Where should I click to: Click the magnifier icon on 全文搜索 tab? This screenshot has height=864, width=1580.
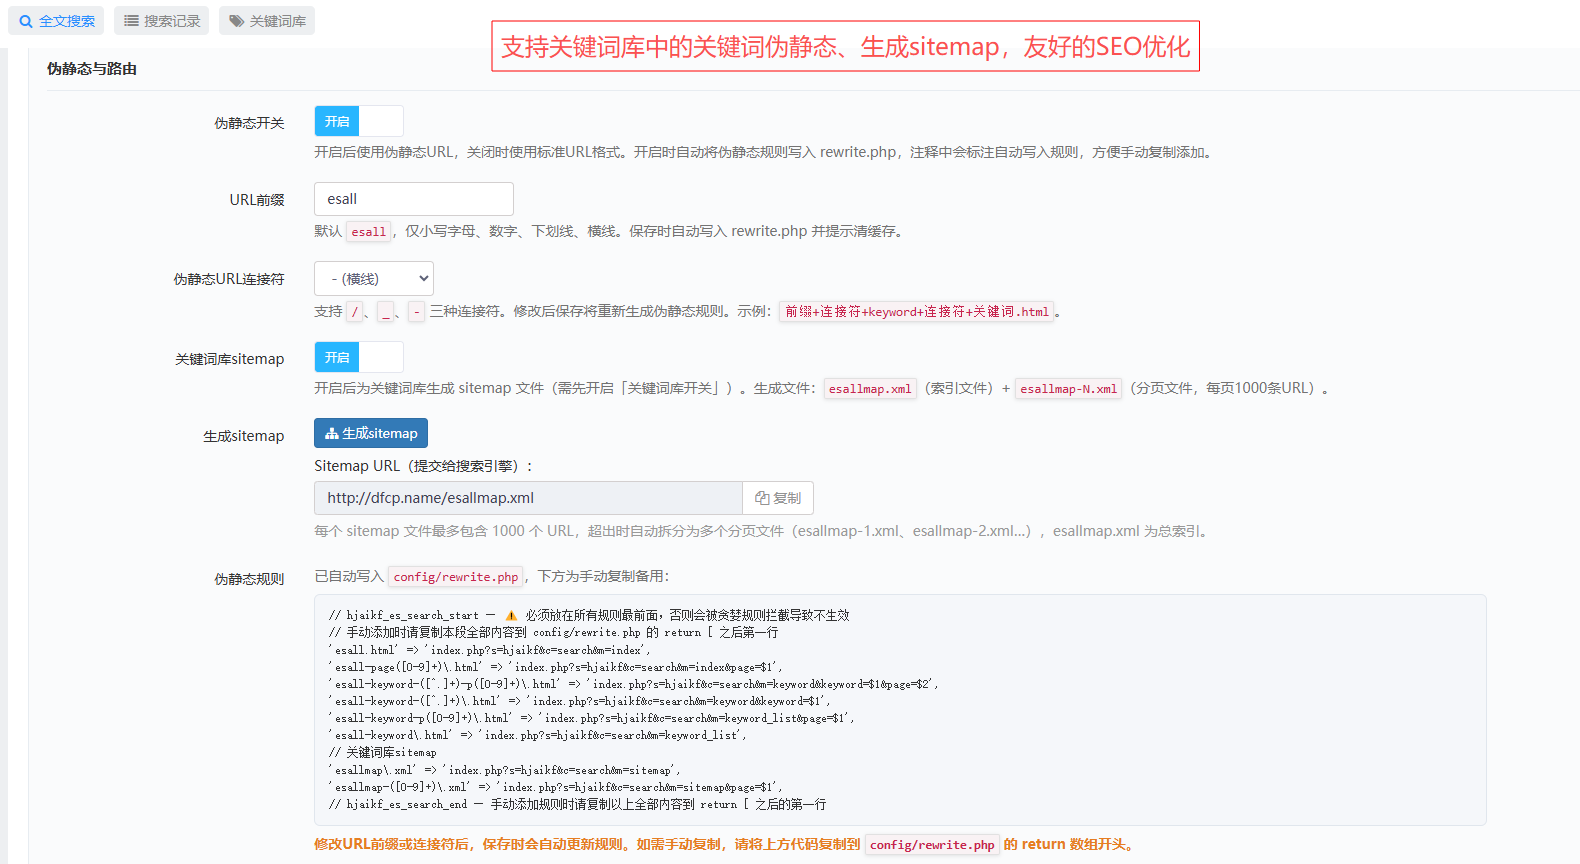coord(26,21)
